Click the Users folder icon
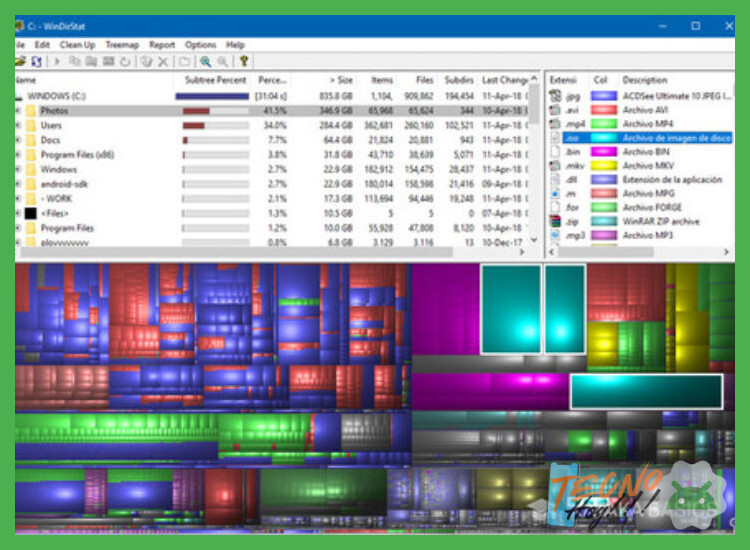 31,126
